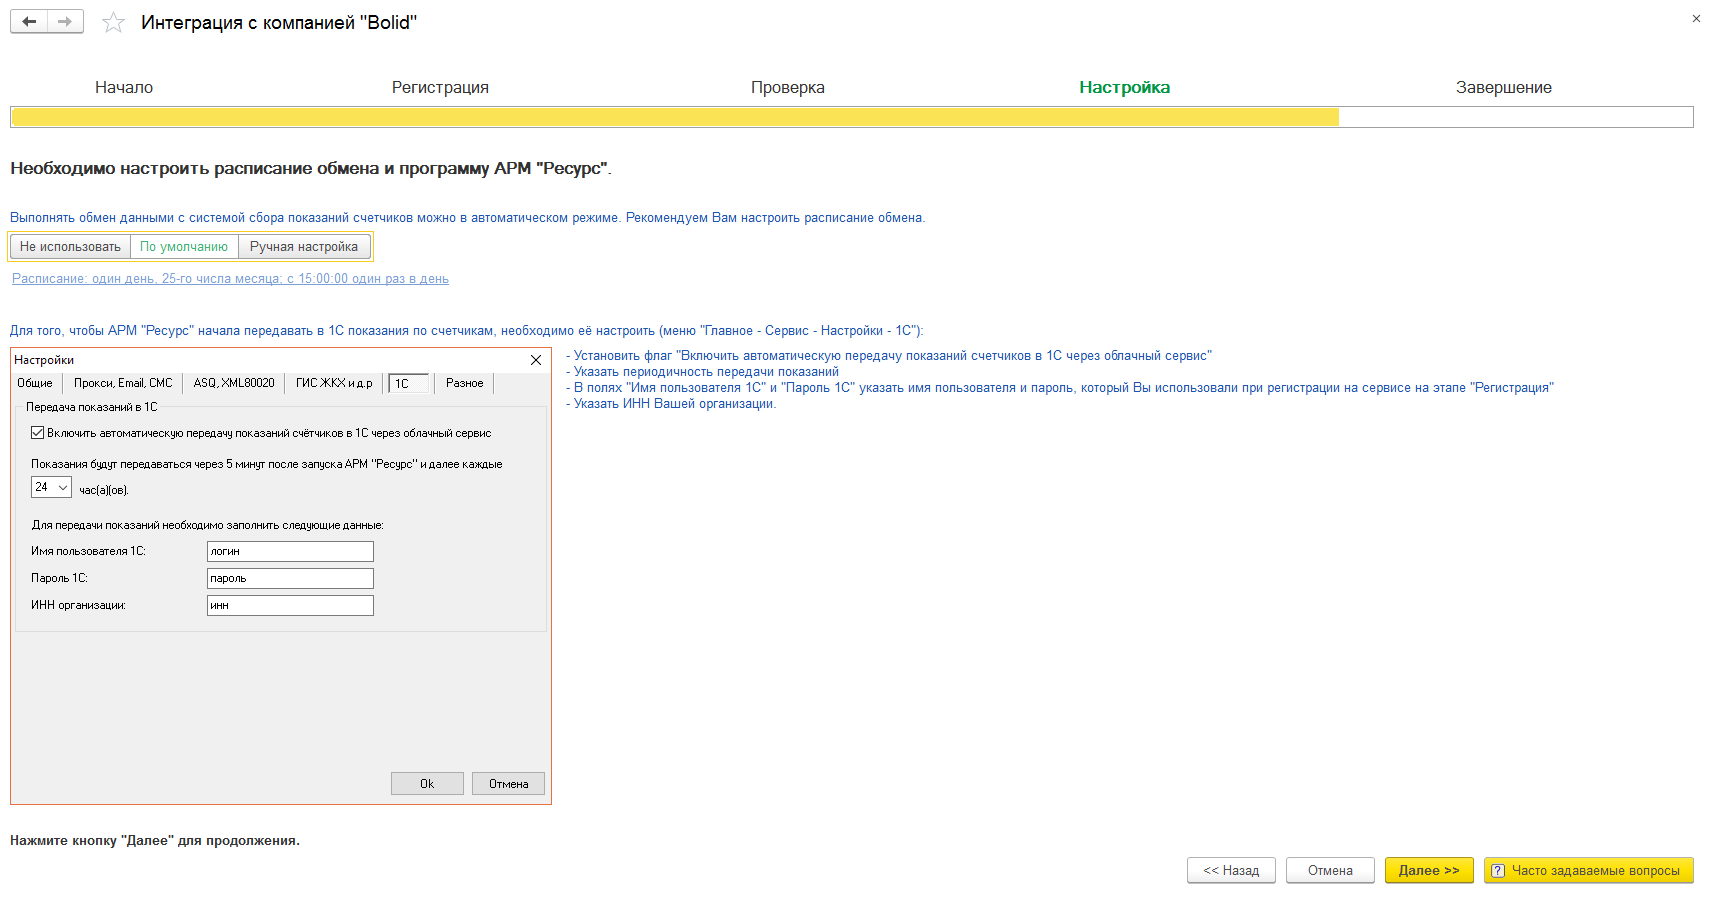Open the Прокси, Email, СМС tab

pos(123,383)
